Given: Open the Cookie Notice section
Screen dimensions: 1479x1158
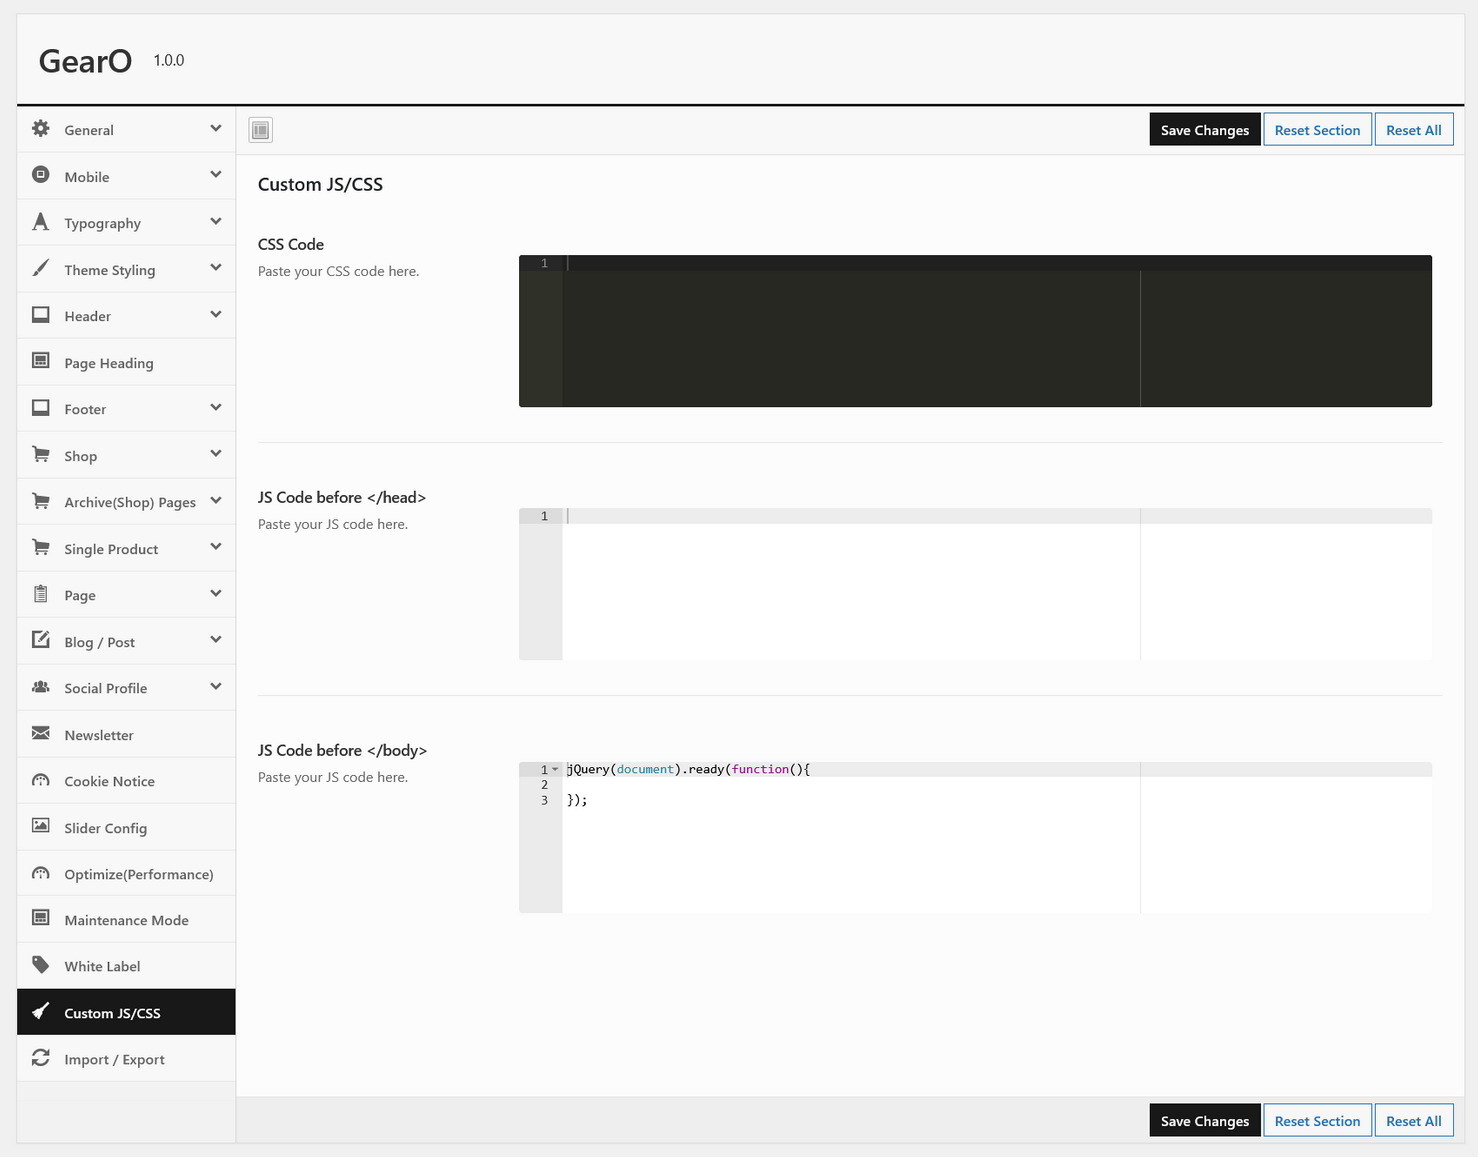Looking at the screenshot, I should (x=109, y=781).
